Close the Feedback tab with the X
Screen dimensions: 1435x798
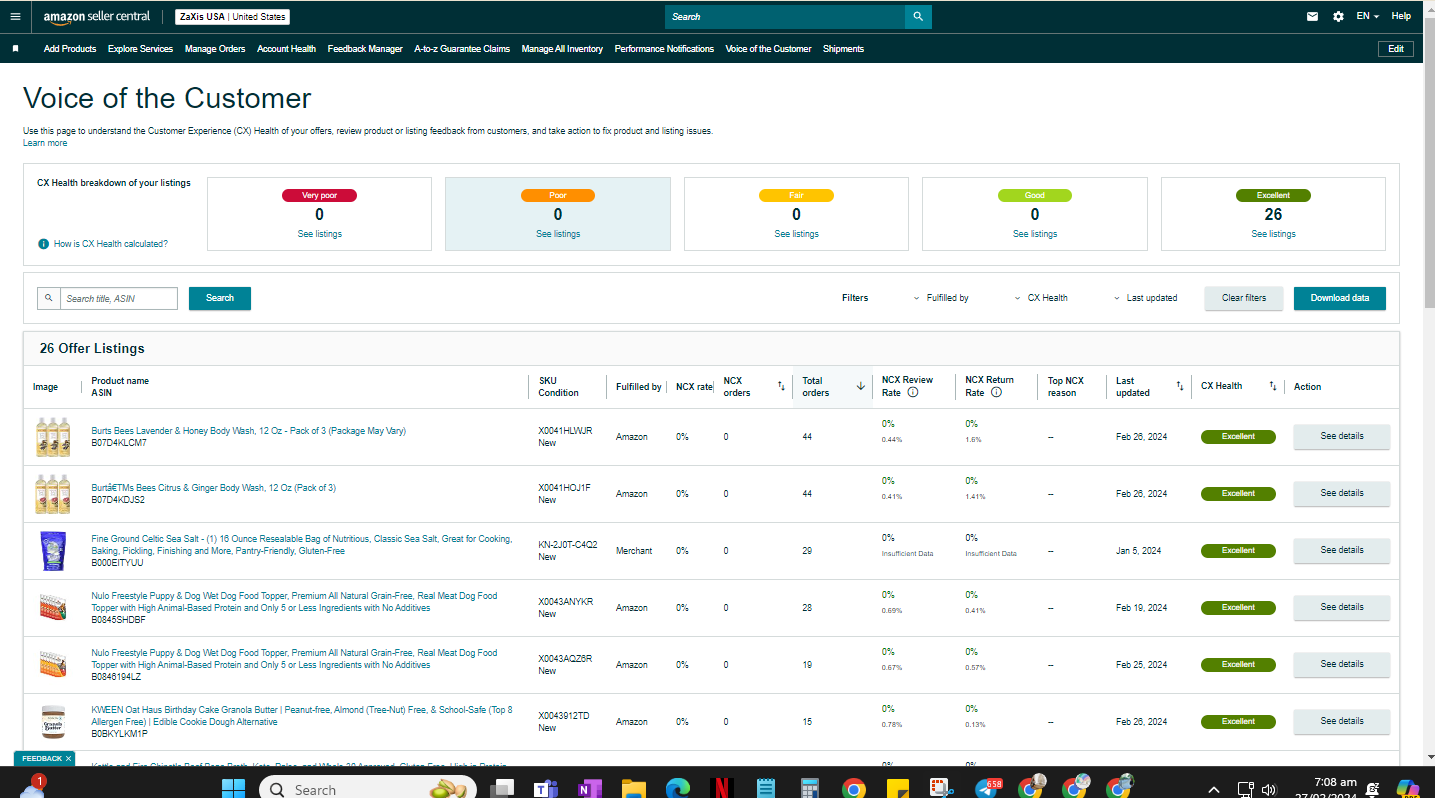click(x=68, y=759)
